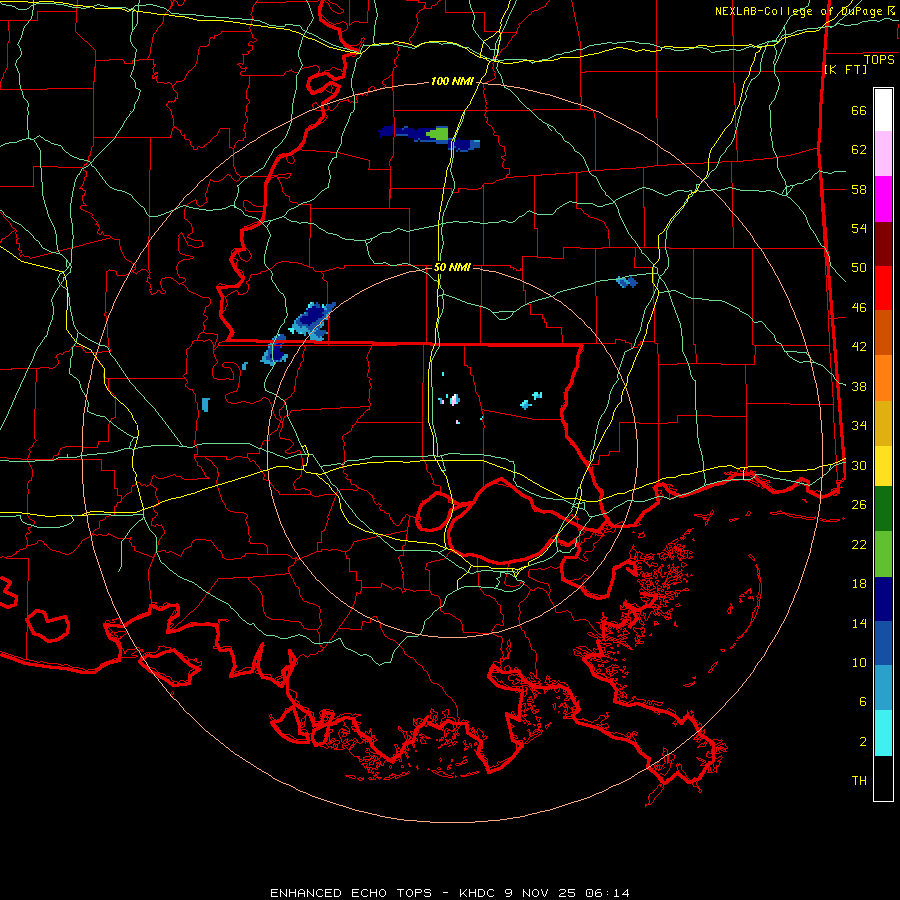Select the medium blue legend swatch
Screen dimensions: 900x900
click(883, 643)
